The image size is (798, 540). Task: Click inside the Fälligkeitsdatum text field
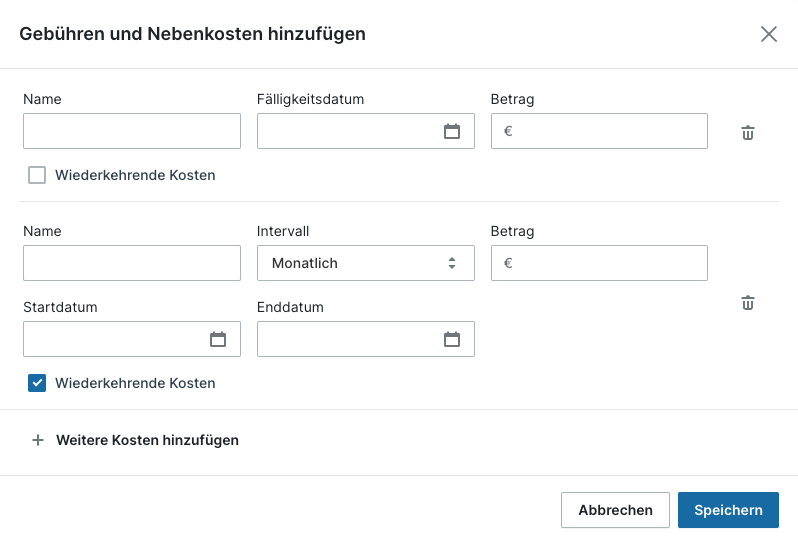[347, 131]
